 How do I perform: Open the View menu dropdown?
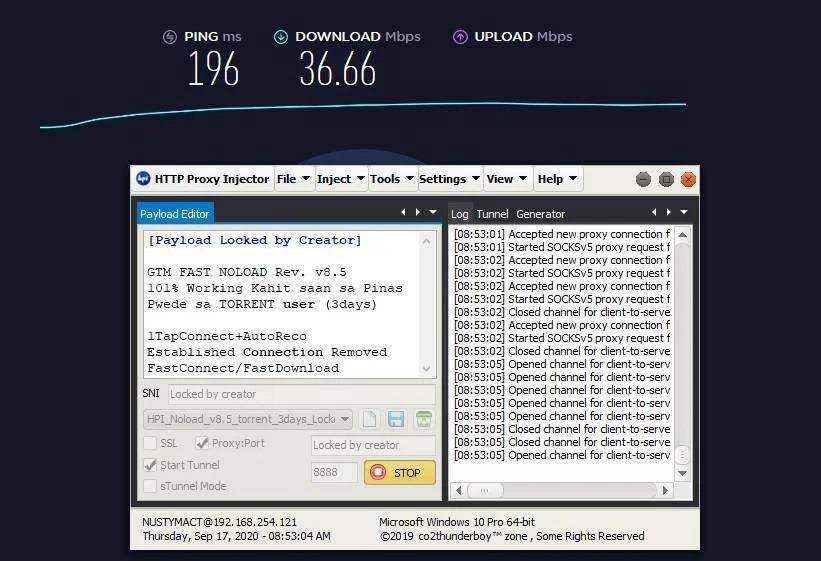pyautogui.click(x=507, y=179)
